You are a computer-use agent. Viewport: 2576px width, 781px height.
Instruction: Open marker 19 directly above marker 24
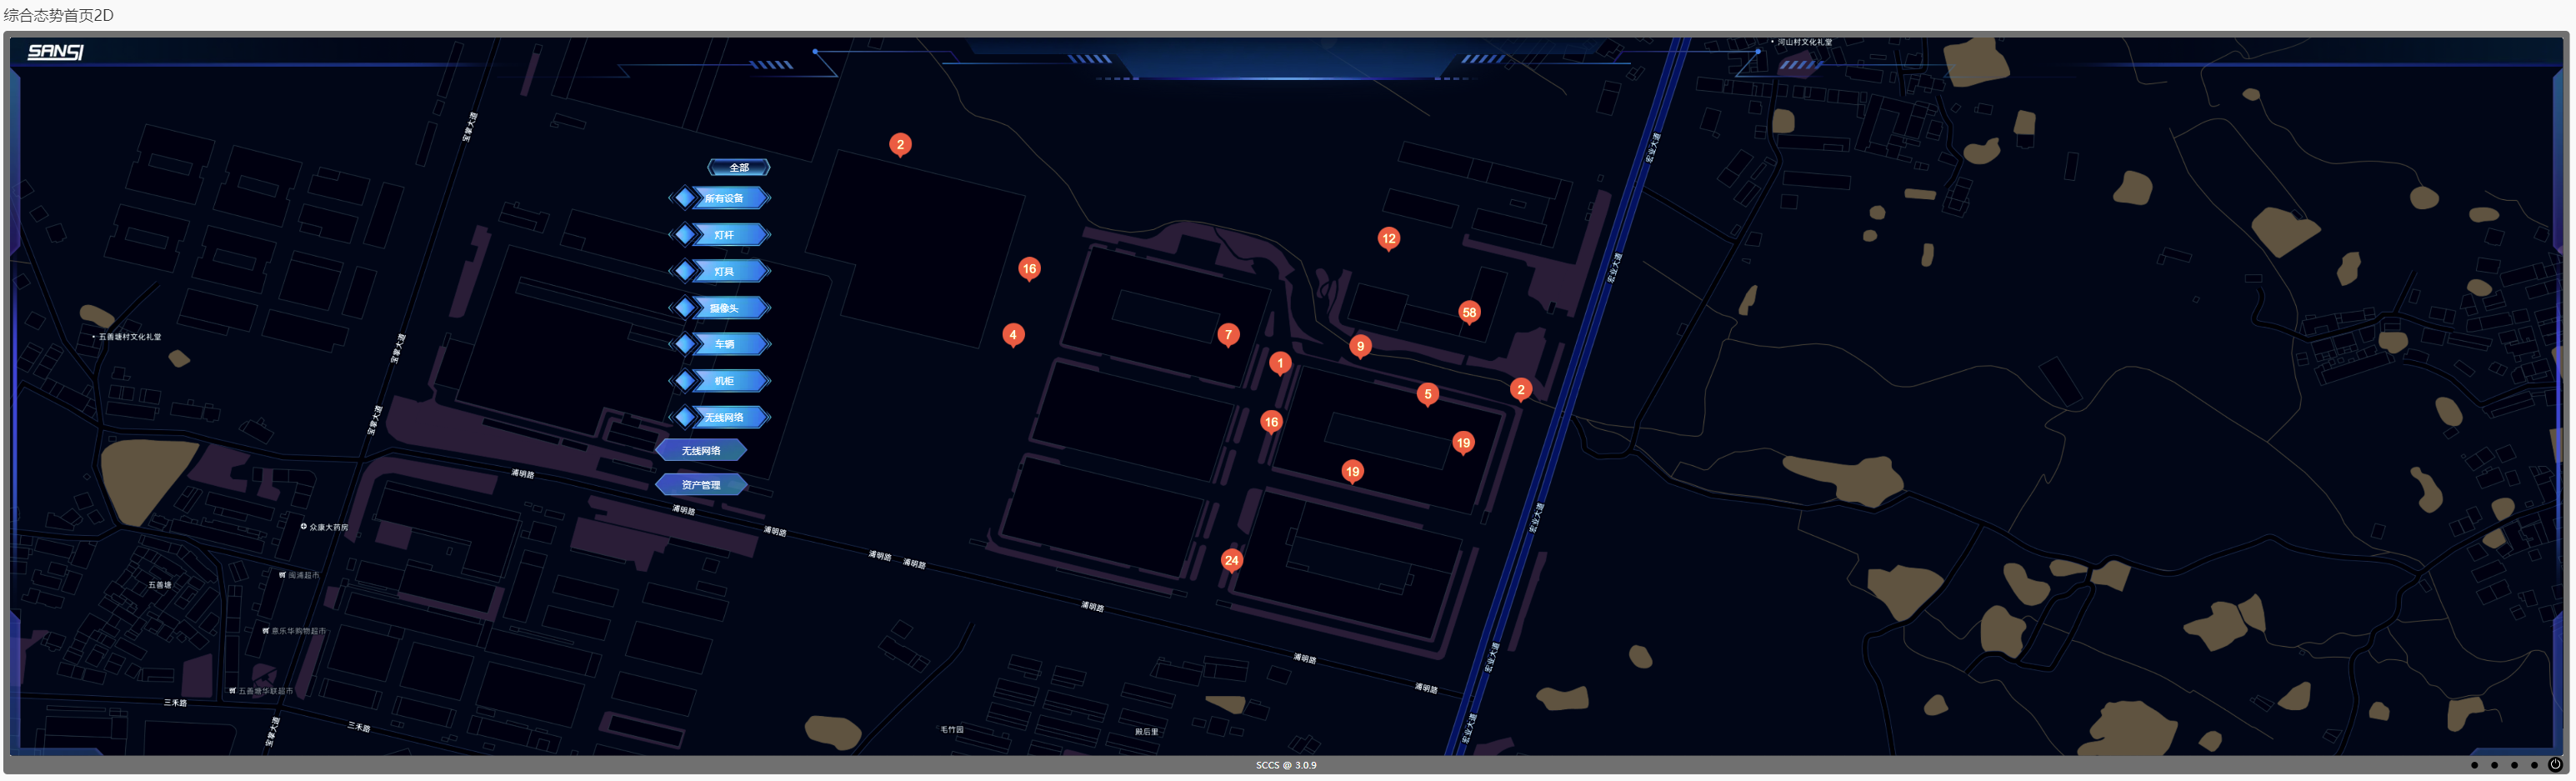tap(1352, 472)
